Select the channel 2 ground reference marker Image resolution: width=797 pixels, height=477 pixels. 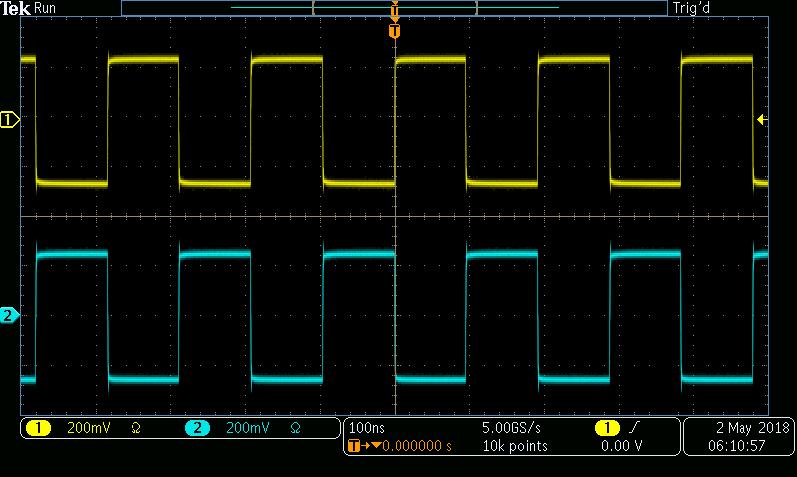pos(10,316)
